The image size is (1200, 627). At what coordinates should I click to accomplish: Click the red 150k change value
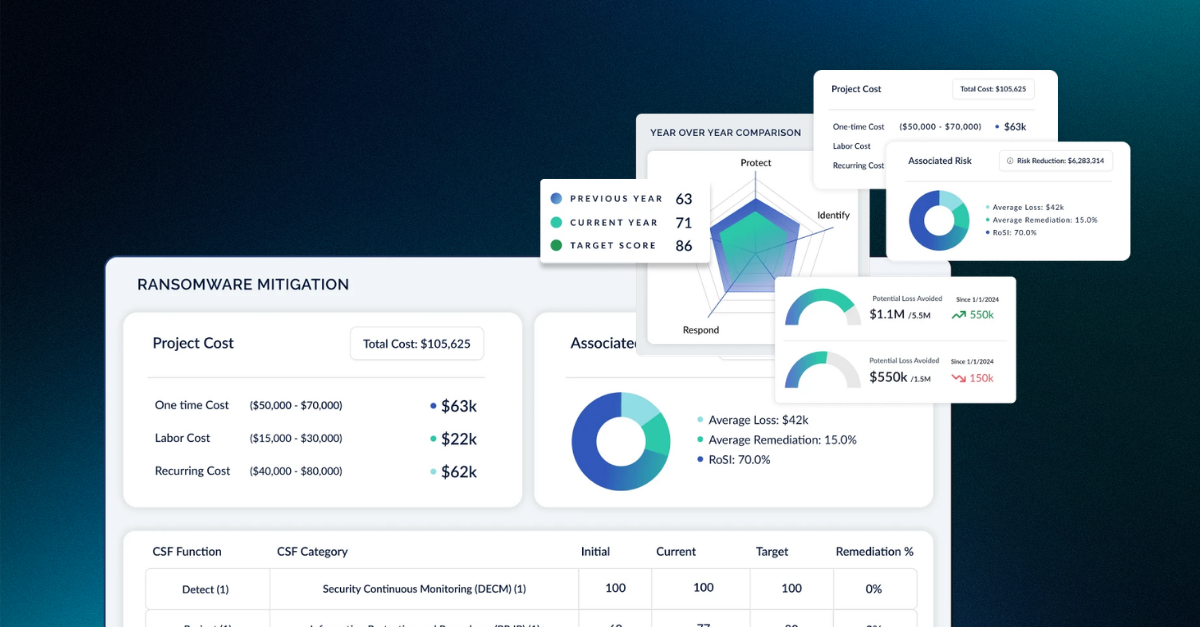coord(982,378)
